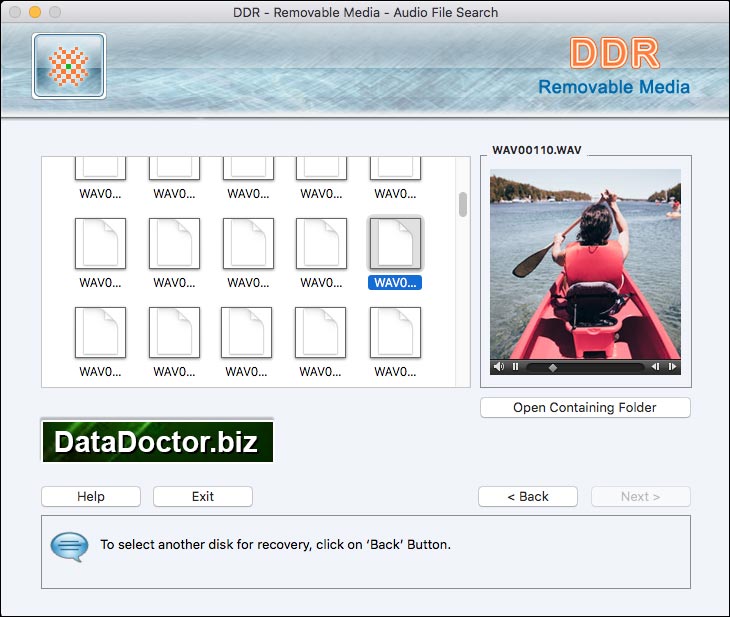Pause the preview playback
The width and height of the screenshot is (730, 617).
tap(516, 367)
